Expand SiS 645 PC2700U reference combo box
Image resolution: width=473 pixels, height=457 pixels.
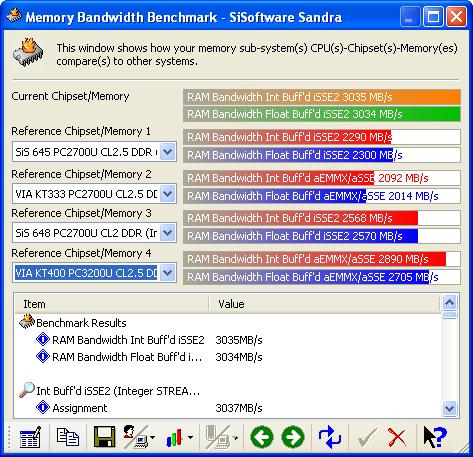coord(167,152)
